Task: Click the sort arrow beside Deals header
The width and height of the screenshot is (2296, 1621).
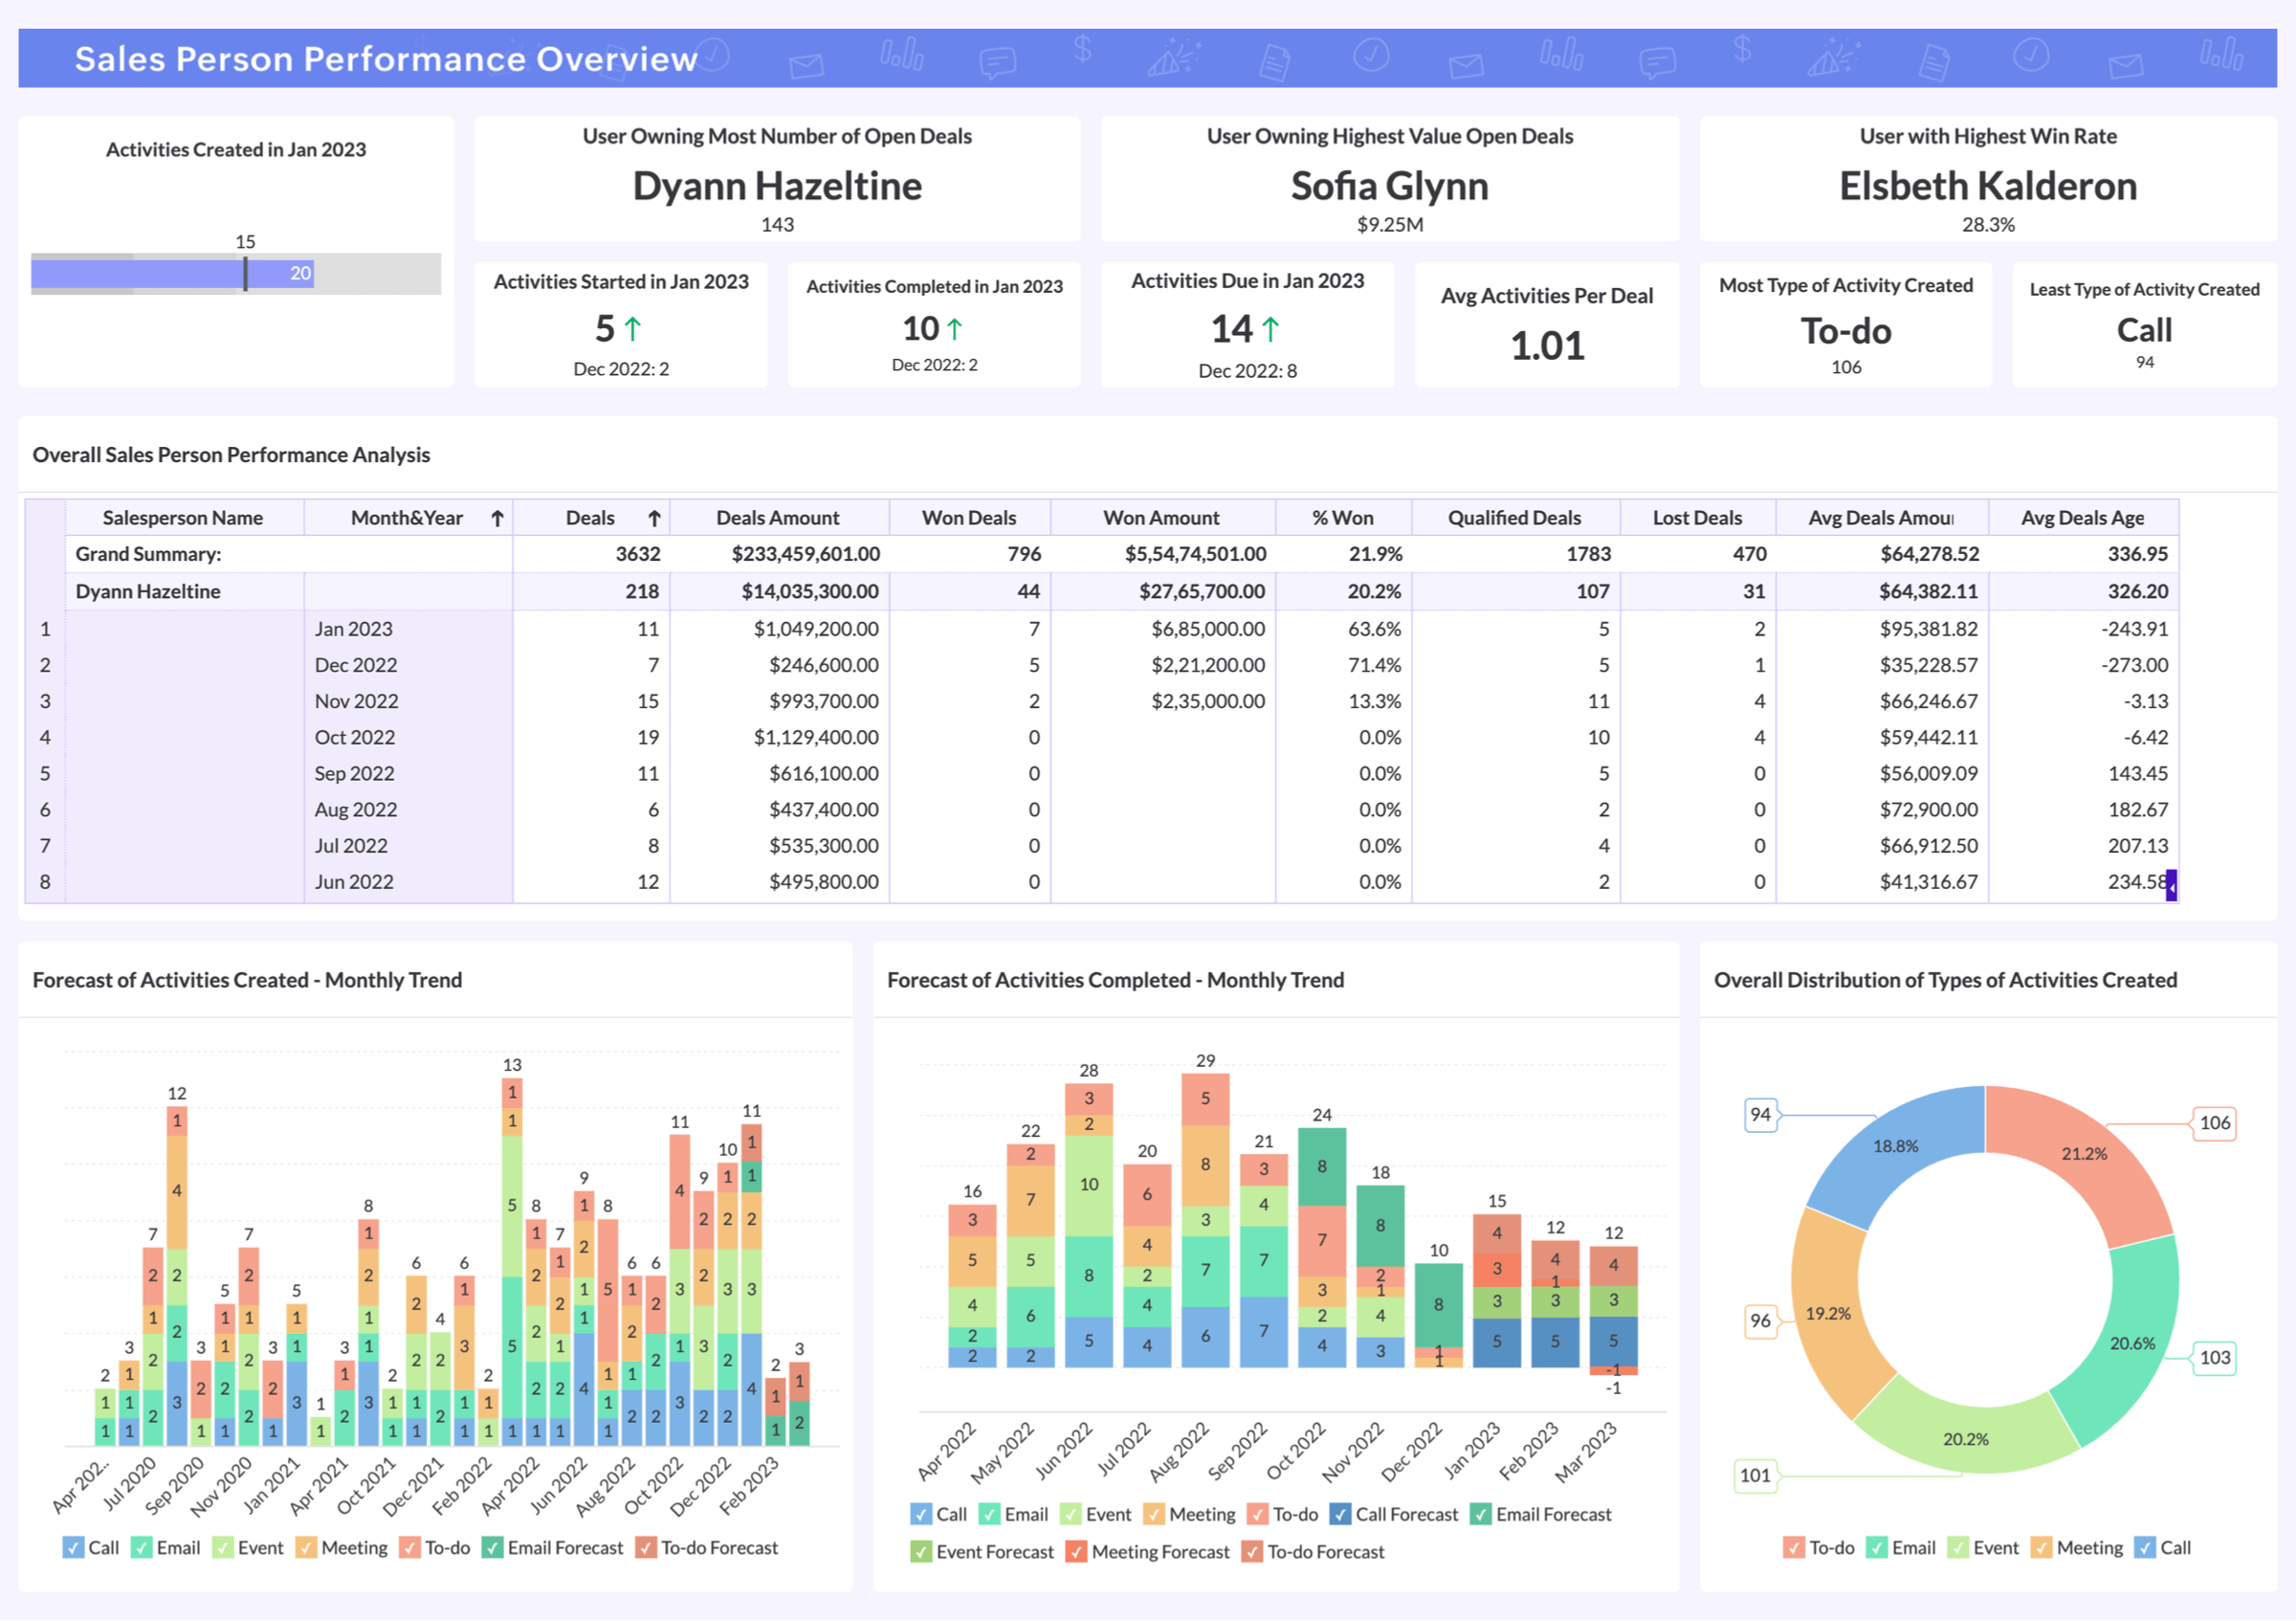Action: tap(654, 518)
